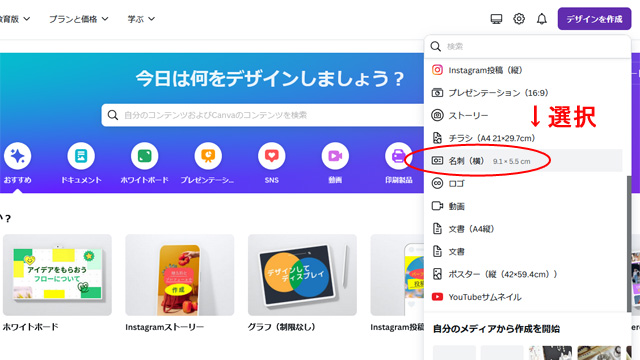Focus the main Canva content search box

pyautogui.click(x=263, y=115)
